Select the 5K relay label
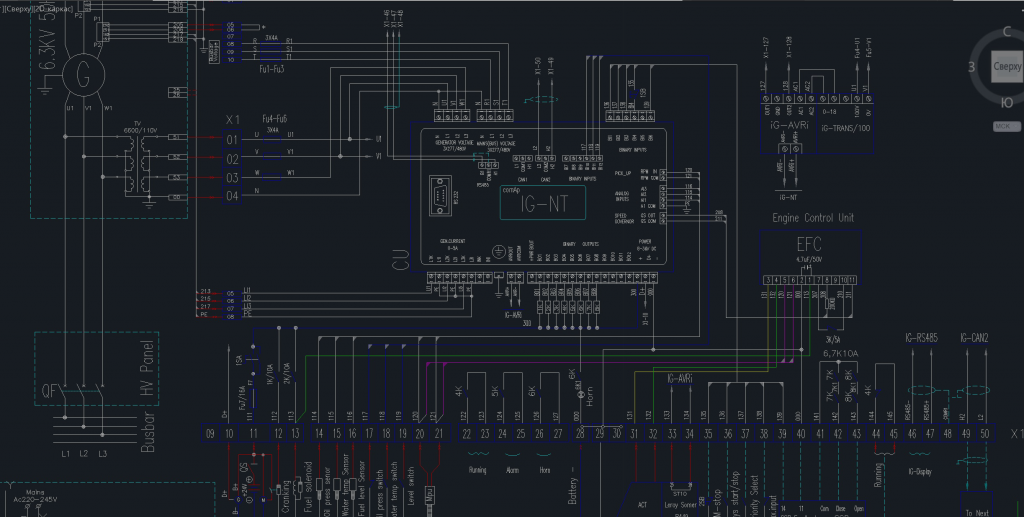Viewport: 1024px width, 517px height. (x=495, y=391)
